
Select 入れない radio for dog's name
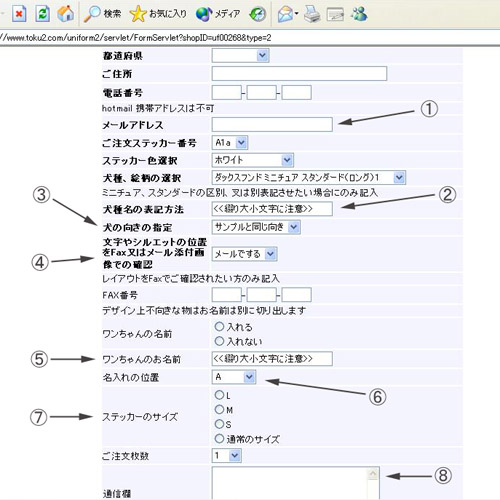[x=219, y=341]
